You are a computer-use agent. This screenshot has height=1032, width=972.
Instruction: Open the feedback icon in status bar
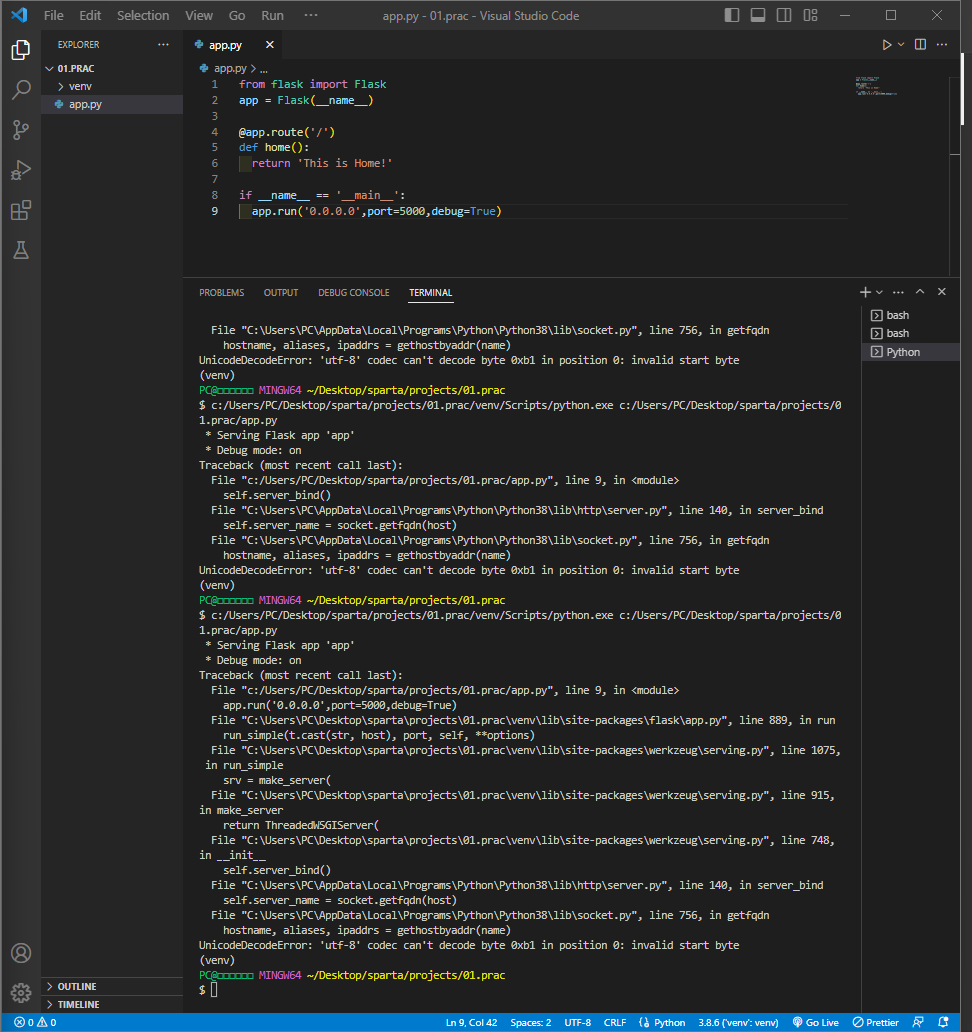click(x=918, y=1022)
